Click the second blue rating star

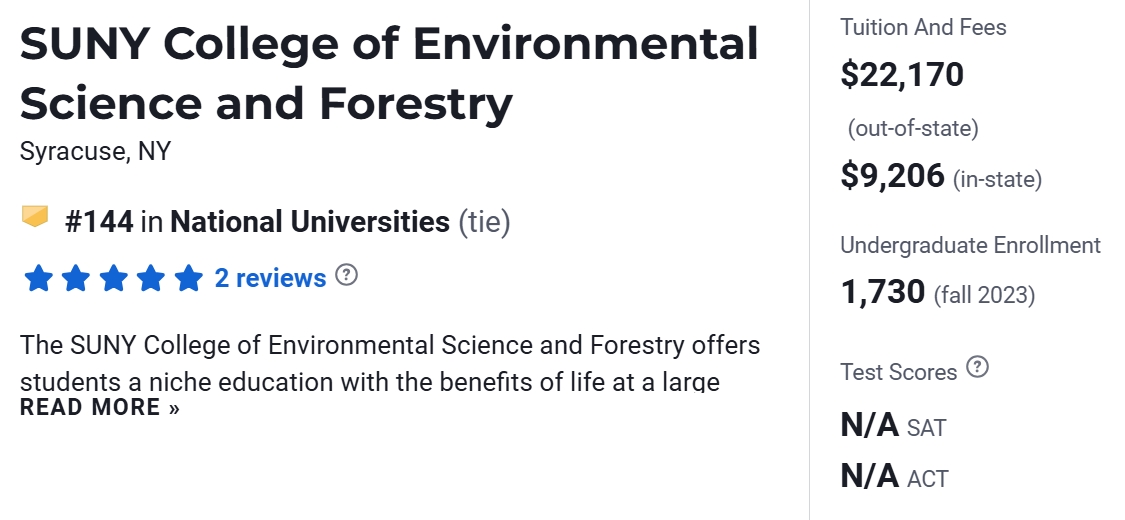[76, 278]
